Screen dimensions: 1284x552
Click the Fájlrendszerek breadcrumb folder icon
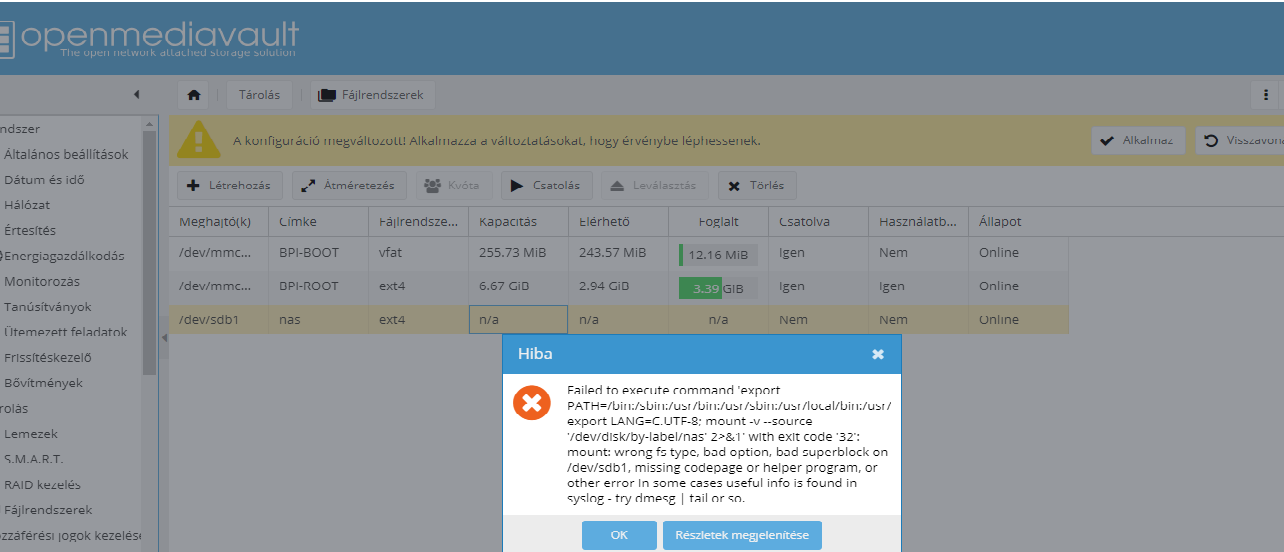327,95
